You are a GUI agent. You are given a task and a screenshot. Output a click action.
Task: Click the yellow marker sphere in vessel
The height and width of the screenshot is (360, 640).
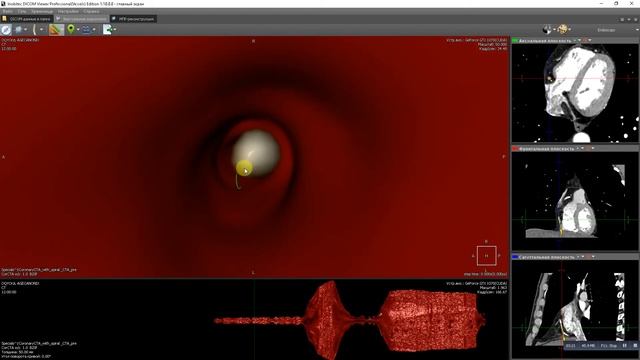pyautogui.click(x=244, y=167)
